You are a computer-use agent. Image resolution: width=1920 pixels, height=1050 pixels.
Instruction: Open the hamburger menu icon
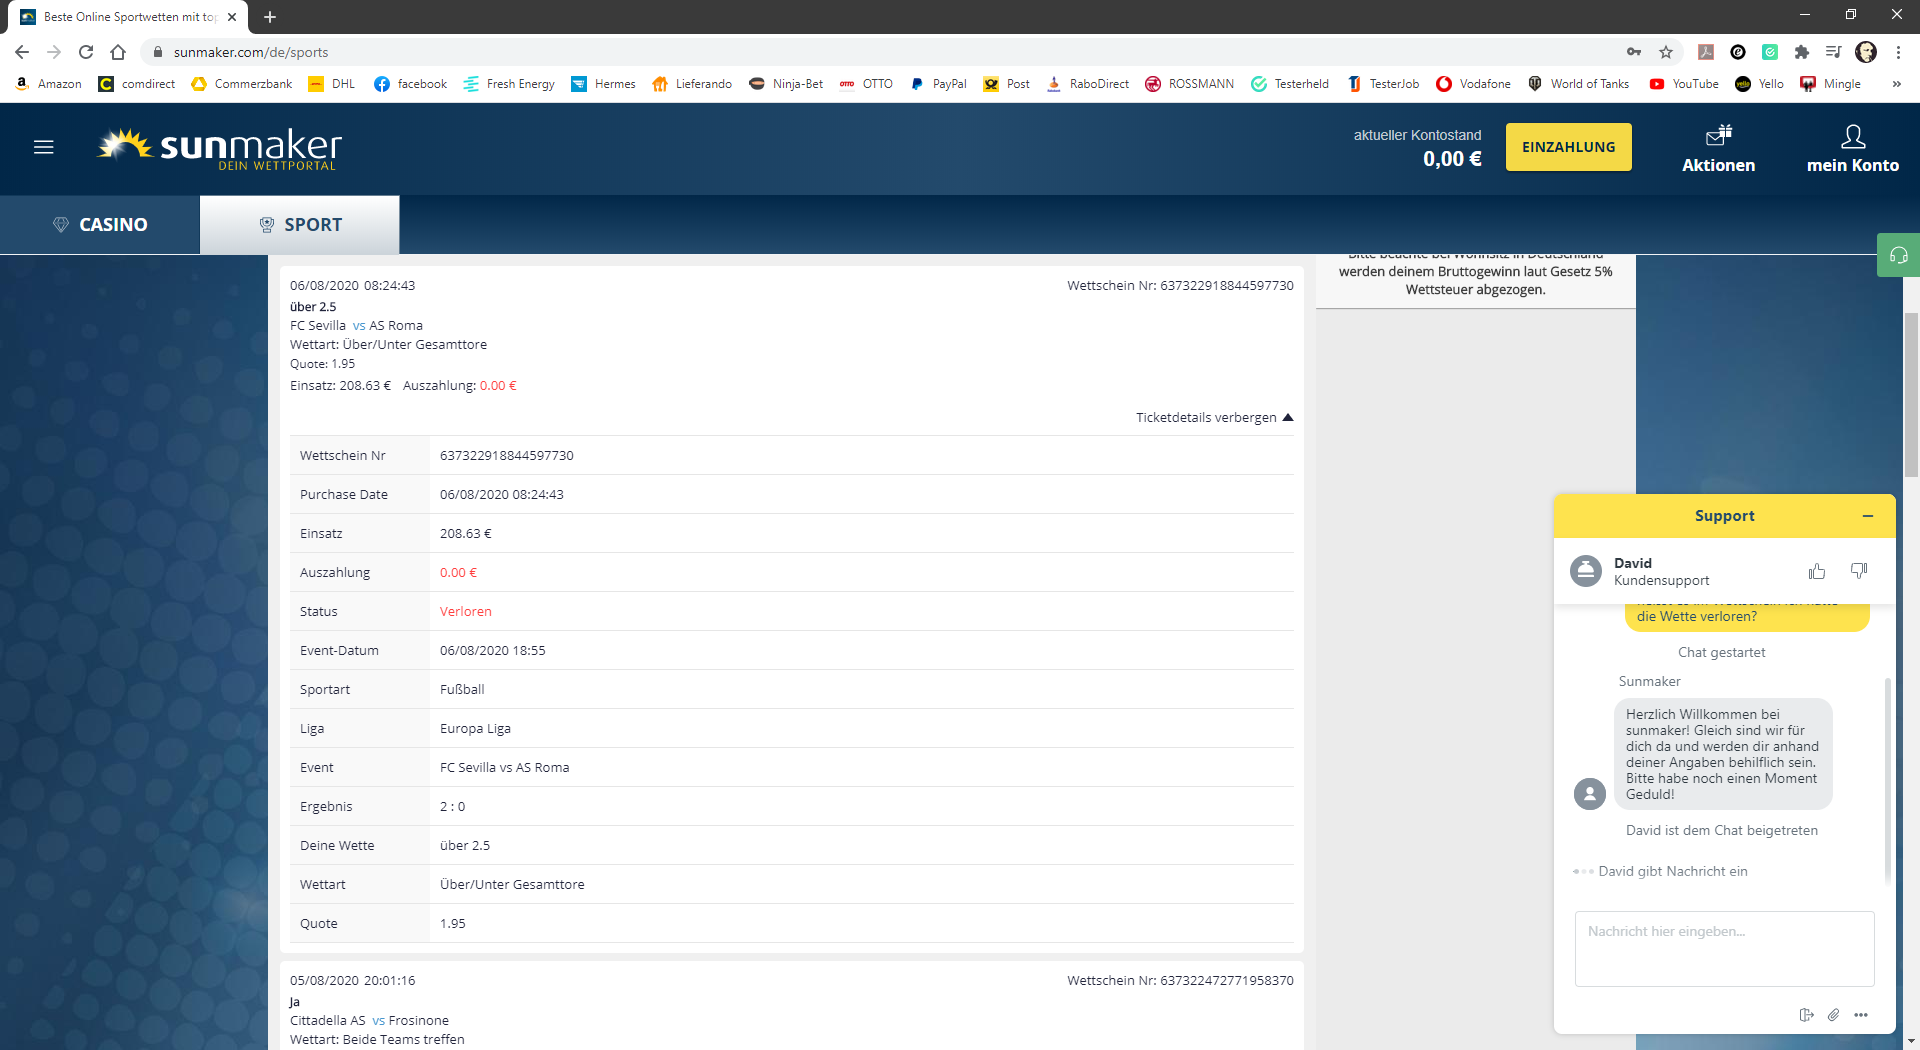pos(44,147)
